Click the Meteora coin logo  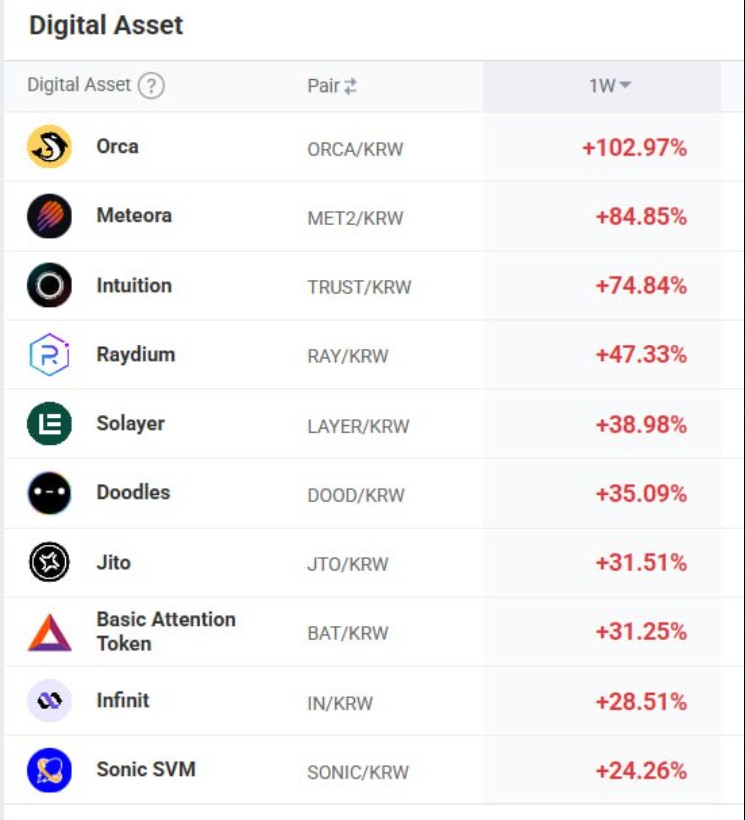[x=49, y=216]
